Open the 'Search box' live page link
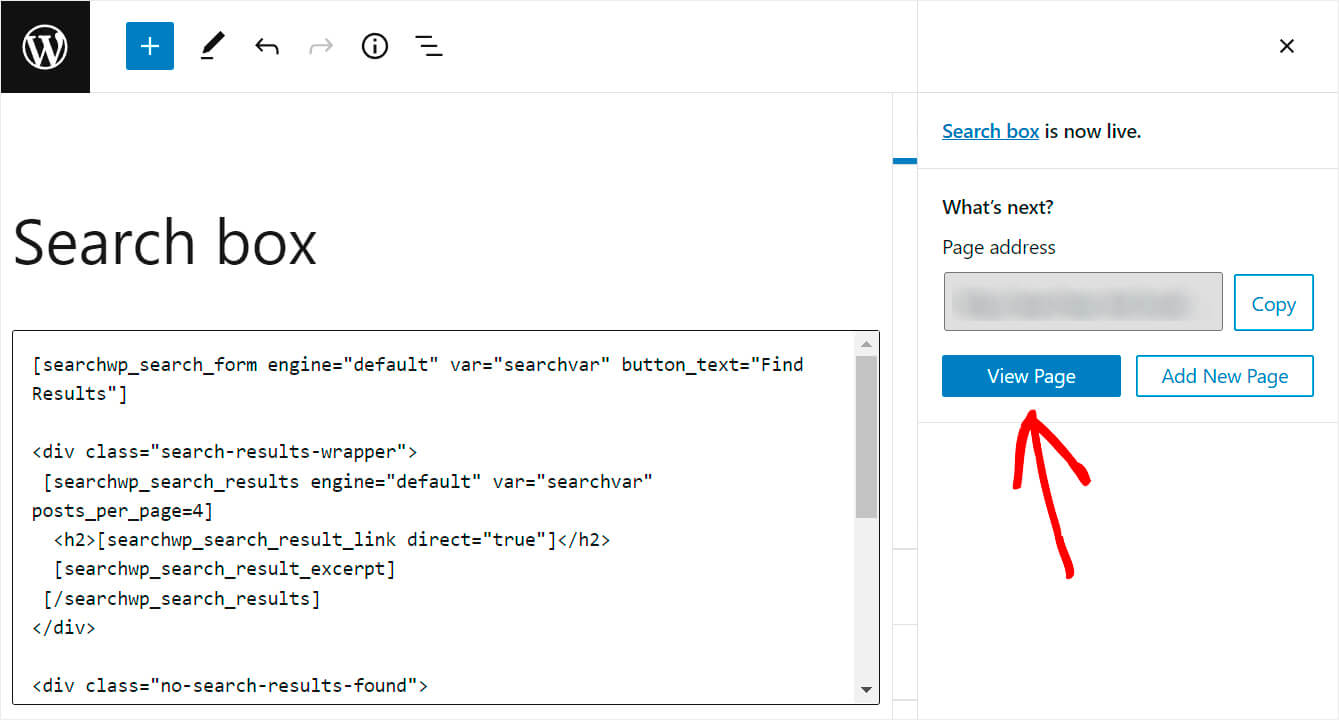The width and height of the screenshot is (1339, 720). point(990,130)
